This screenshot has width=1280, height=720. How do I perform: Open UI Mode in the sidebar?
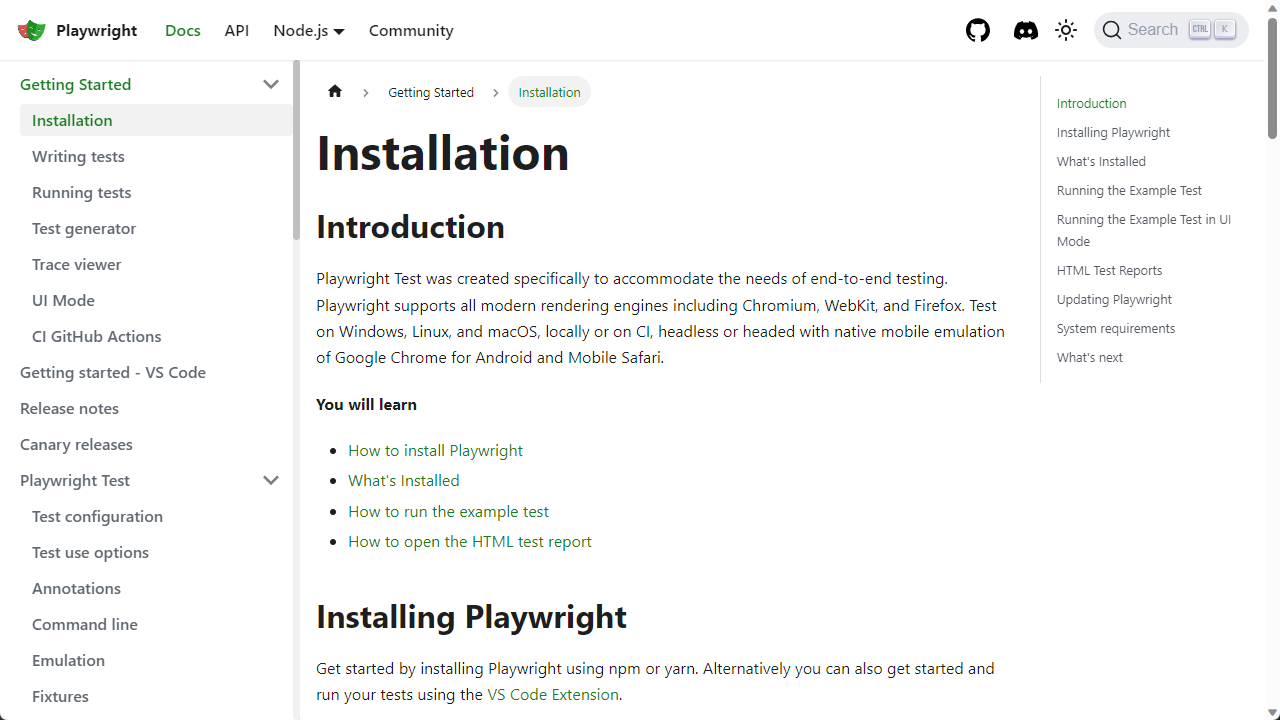click(156, 300)
